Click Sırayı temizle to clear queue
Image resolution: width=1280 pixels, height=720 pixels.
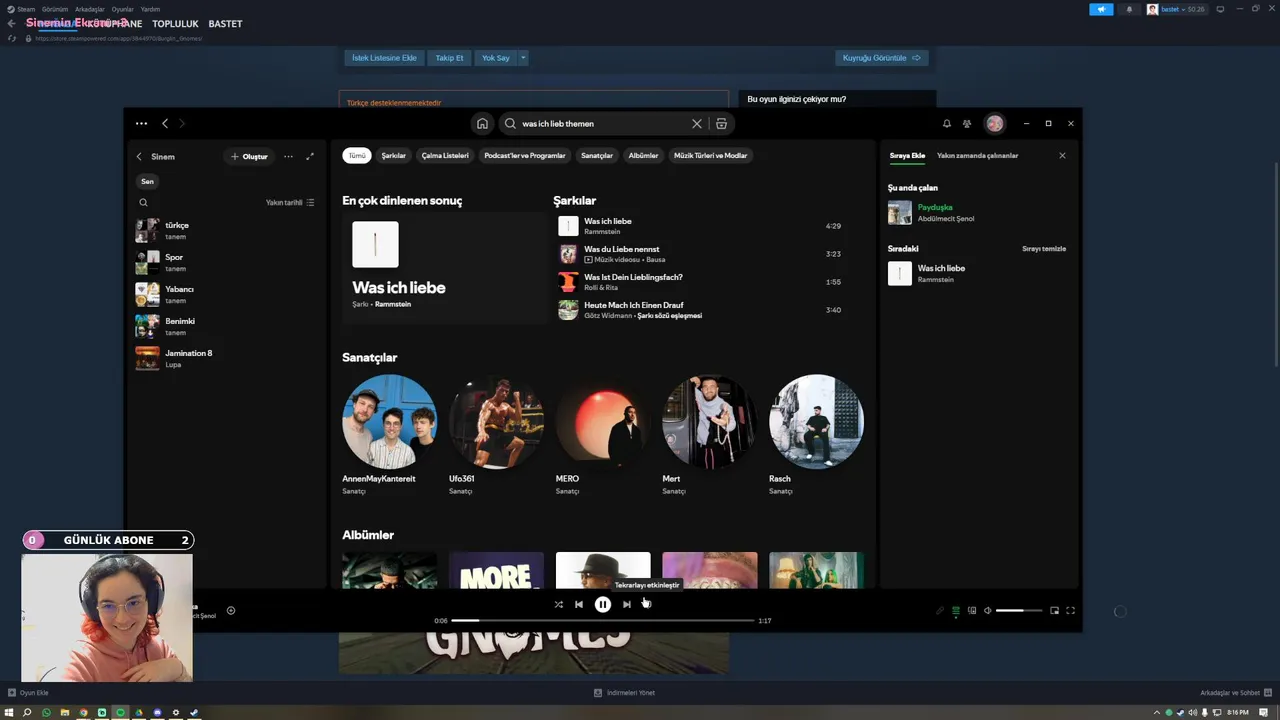[x=1044, y=249]
